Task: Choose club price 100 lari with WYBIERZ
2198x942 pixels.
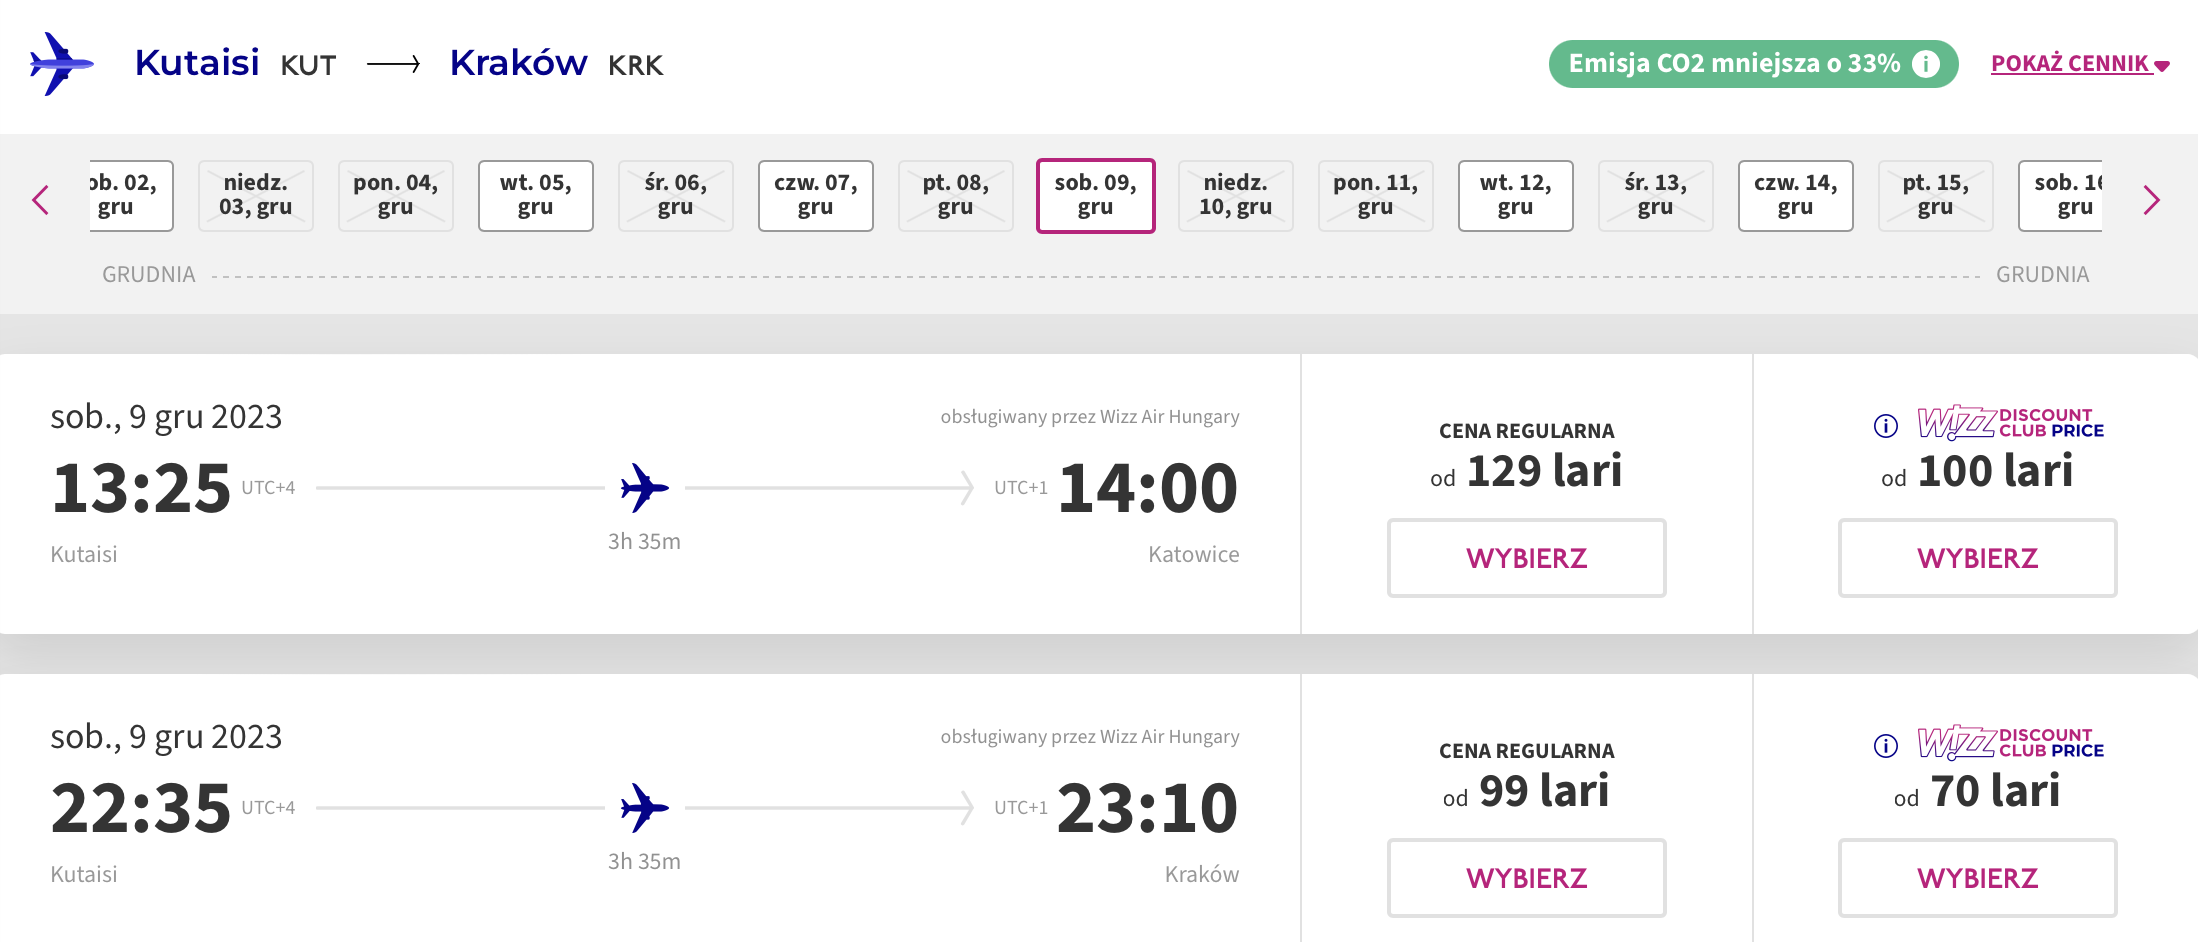Action: pyautogui.click(x=1978, y=558)
